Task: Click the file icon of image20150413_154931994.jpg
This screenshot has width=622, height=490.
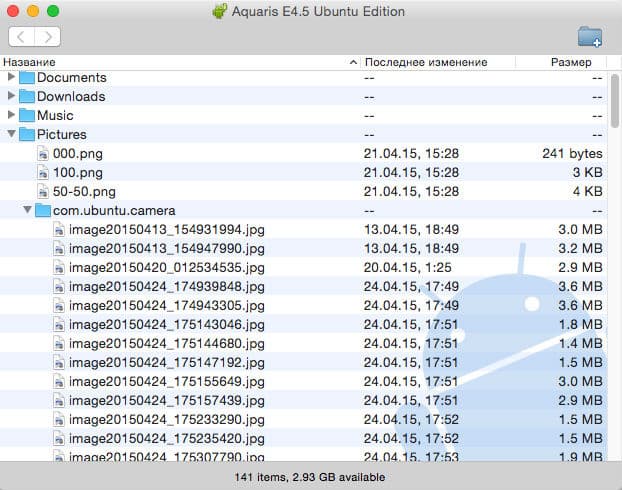Action: point(59,229)
